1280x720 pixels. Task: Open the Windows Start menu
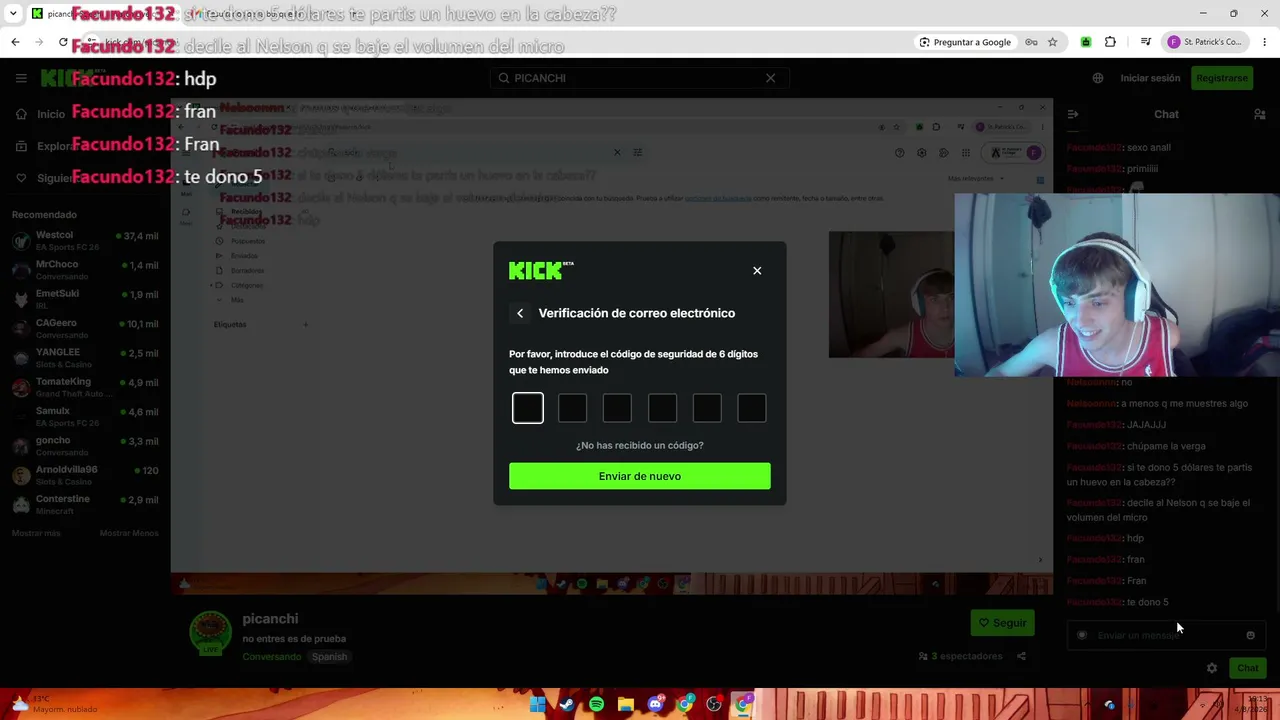(x=538, y=705)
